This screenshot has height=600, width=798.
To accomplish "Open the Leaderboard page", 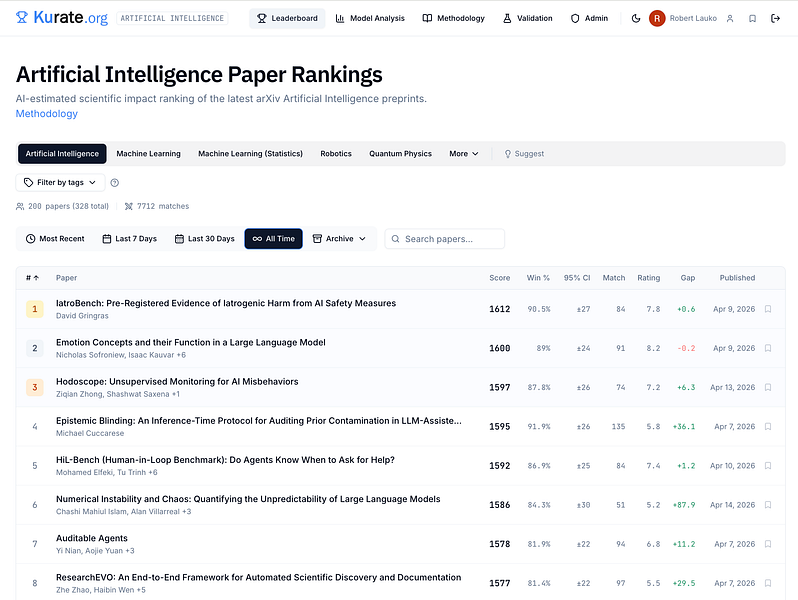I will click(287, 18).
